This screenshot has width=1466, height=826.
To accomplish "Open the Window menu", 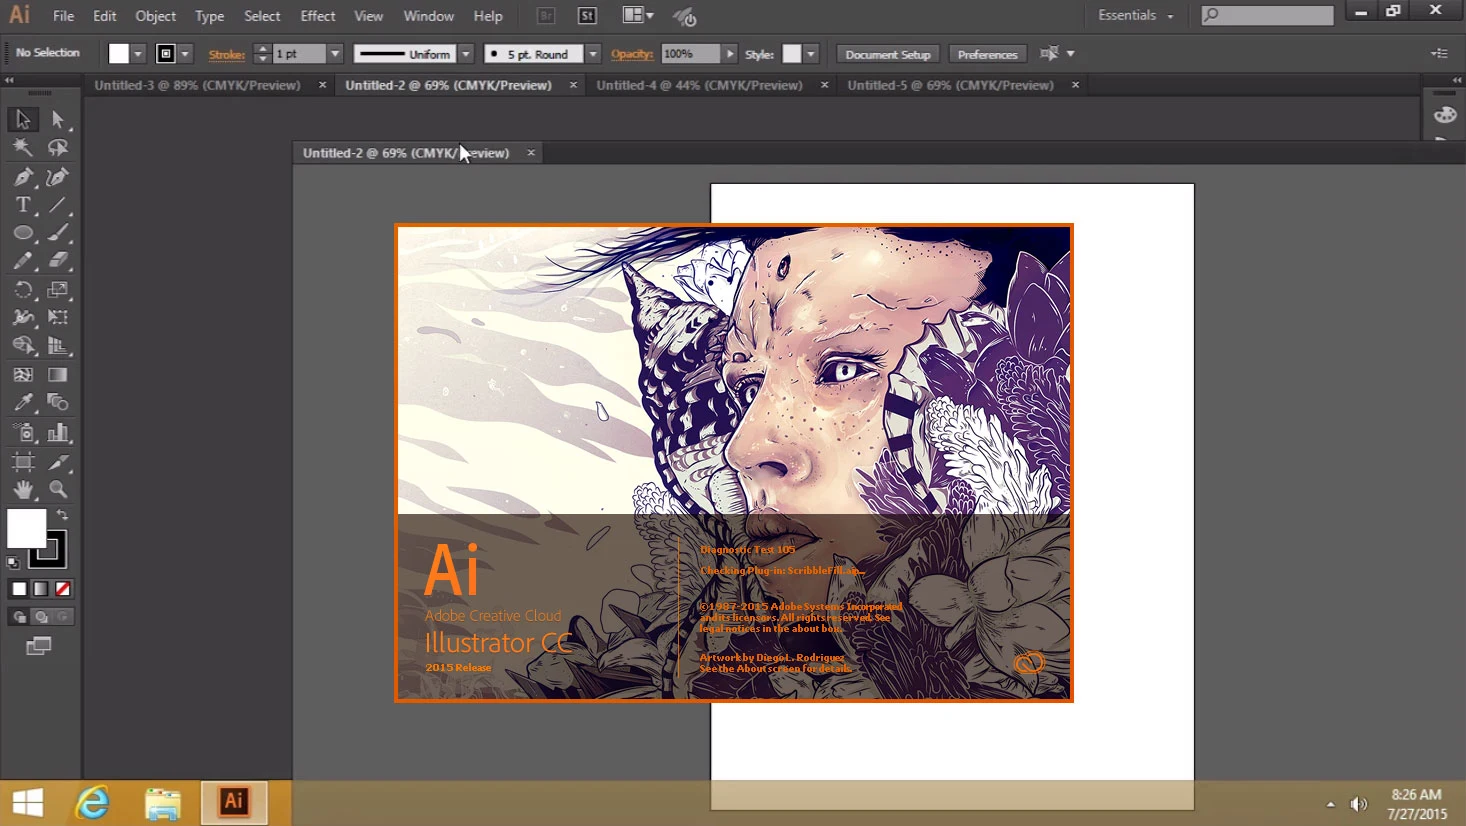I will click(x=428, y=15).
